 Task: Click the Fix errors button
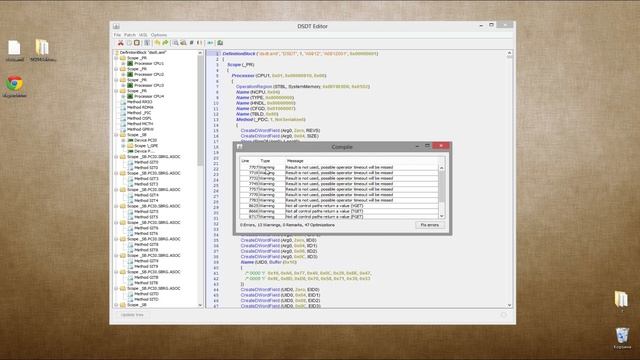pos(430,225)
